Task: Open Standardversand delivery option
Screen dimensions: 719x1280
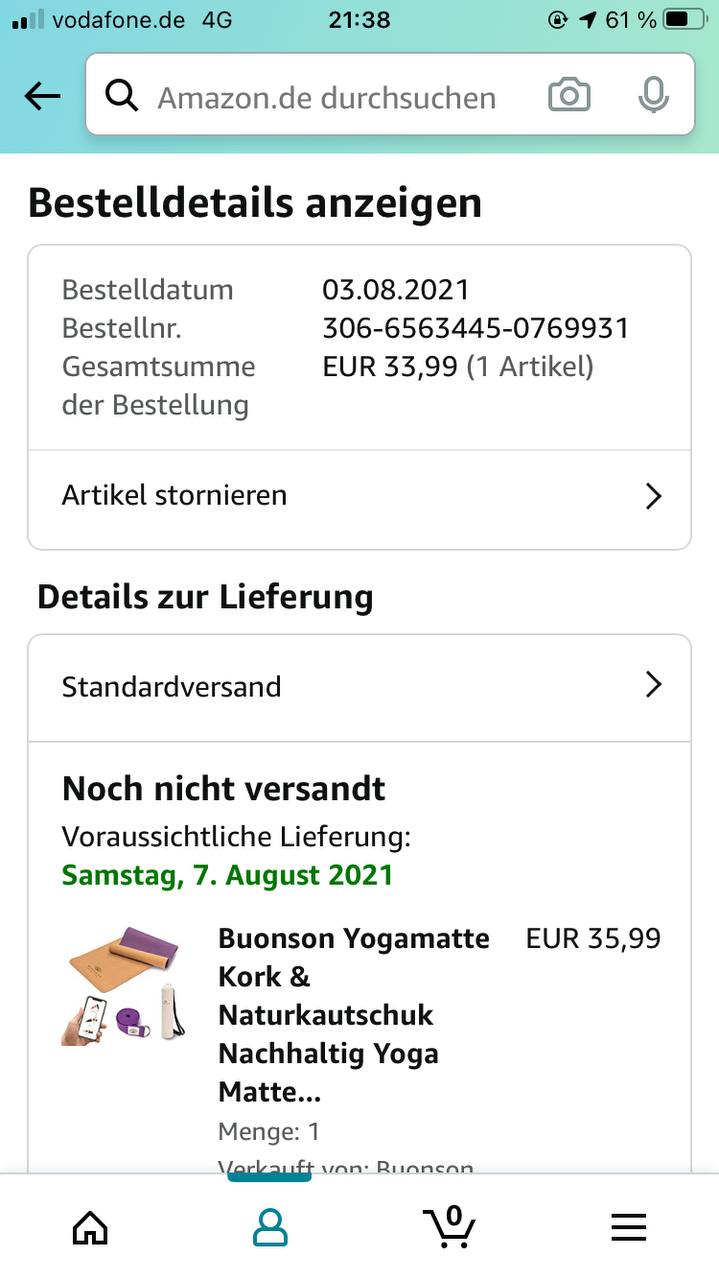Action: (x=172, y=687)
